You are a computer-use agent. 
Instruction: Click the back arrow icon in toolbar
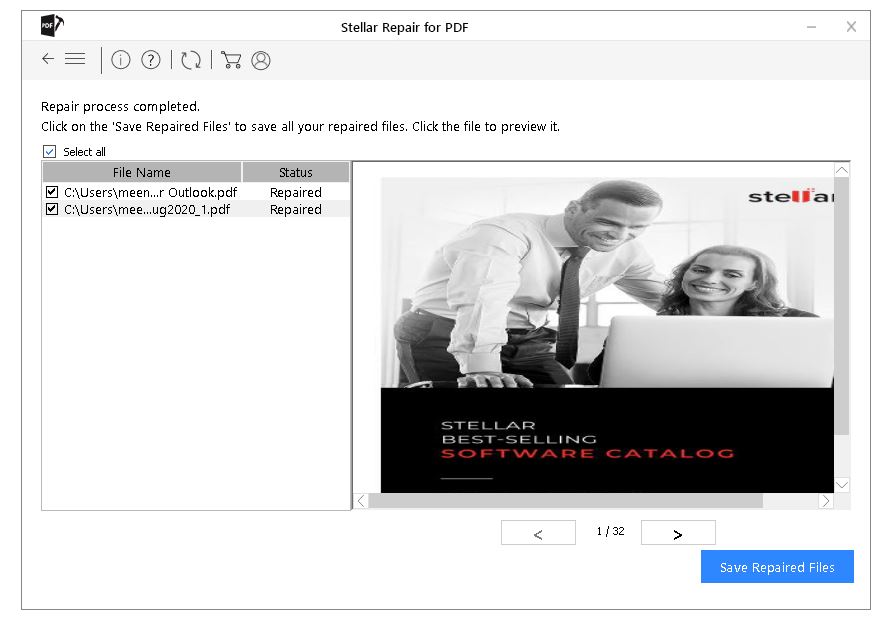tap(48, 59)
